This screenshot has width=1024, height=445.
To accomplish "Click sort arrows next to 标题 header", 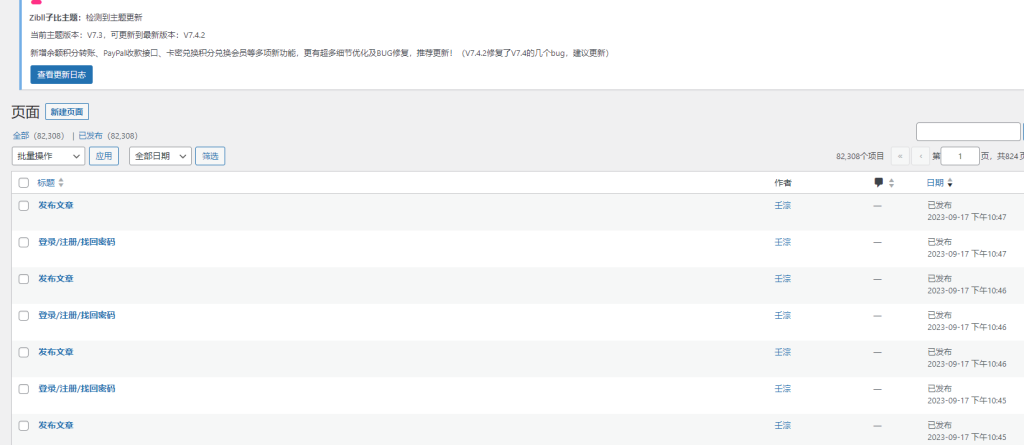I will click(61, 183).
